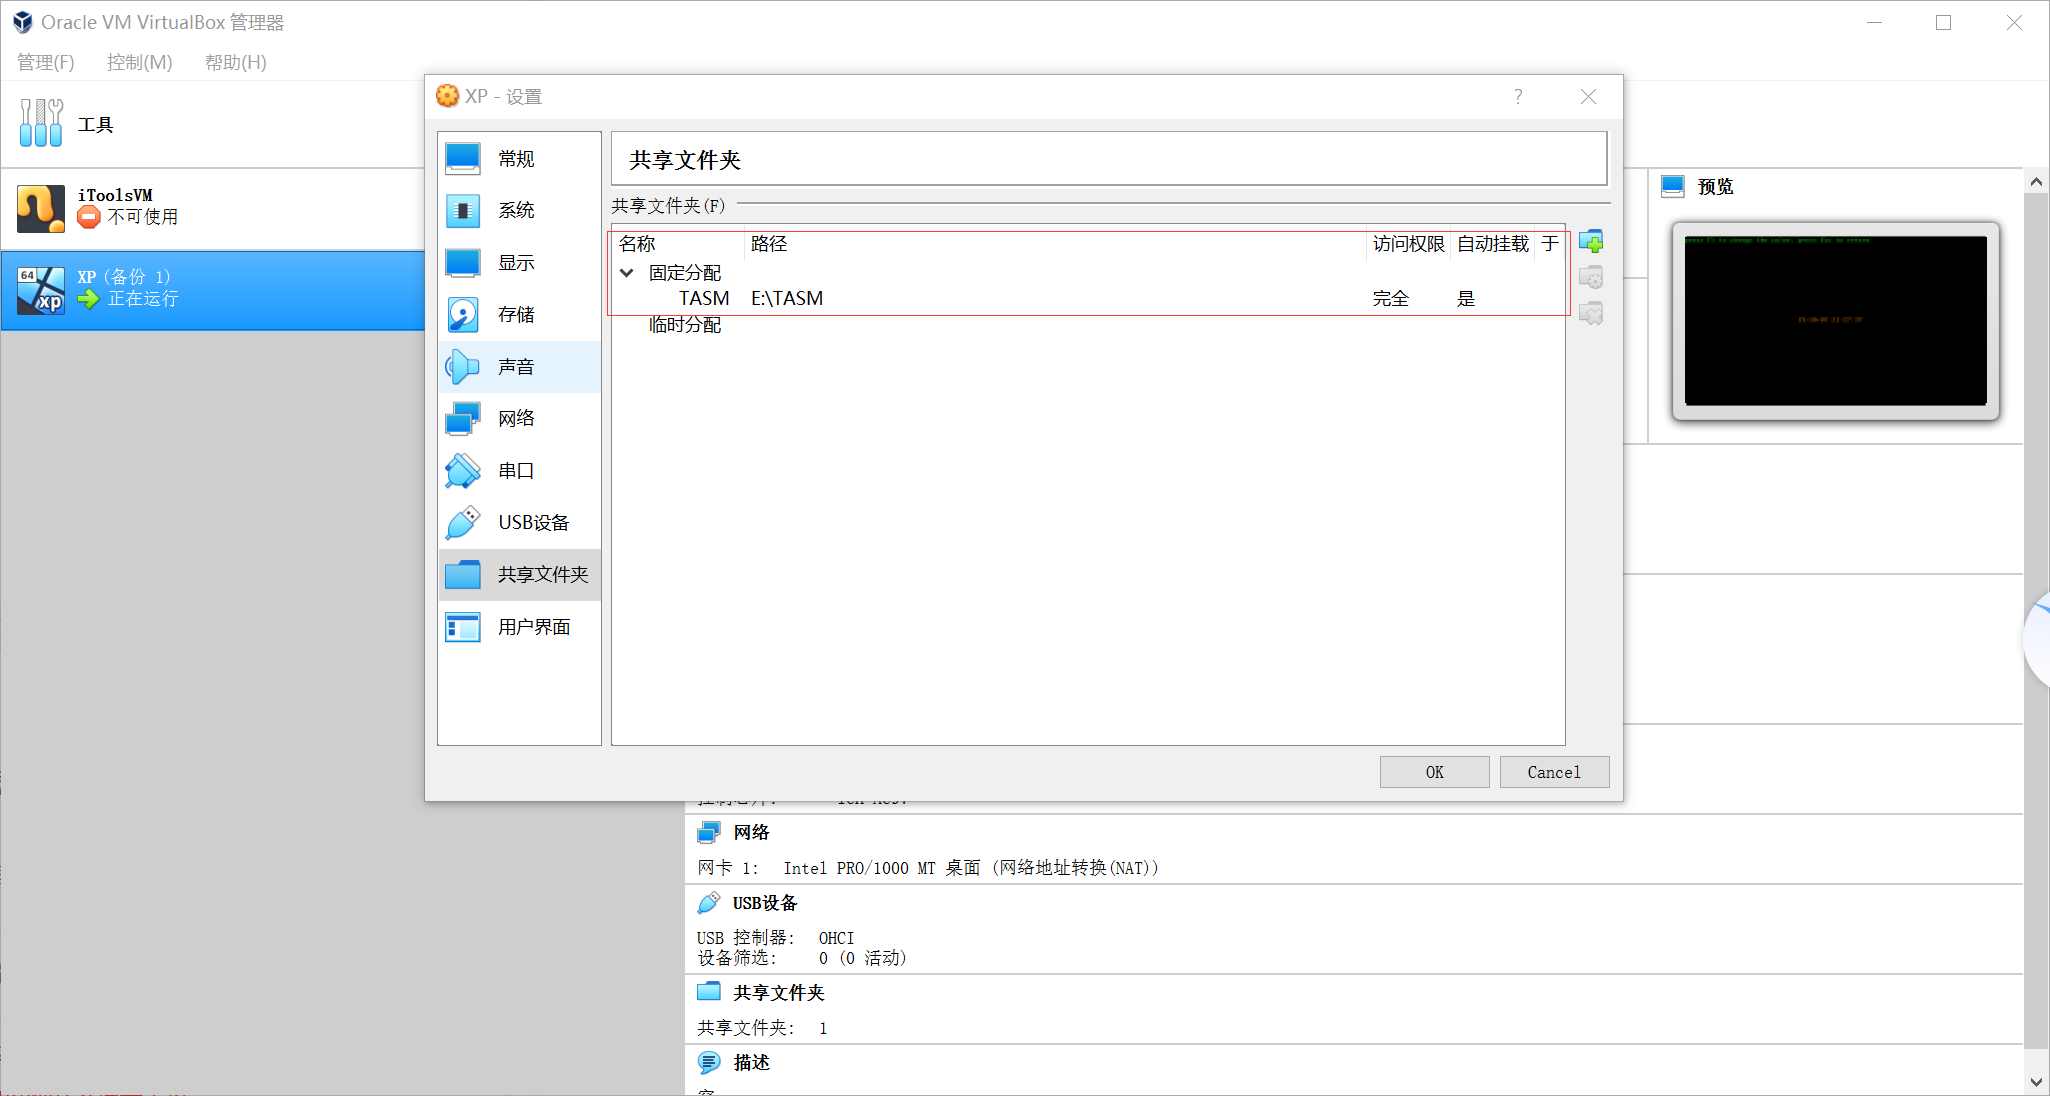
Task: Close the XP settings dialog
Action: [1588, 96]
